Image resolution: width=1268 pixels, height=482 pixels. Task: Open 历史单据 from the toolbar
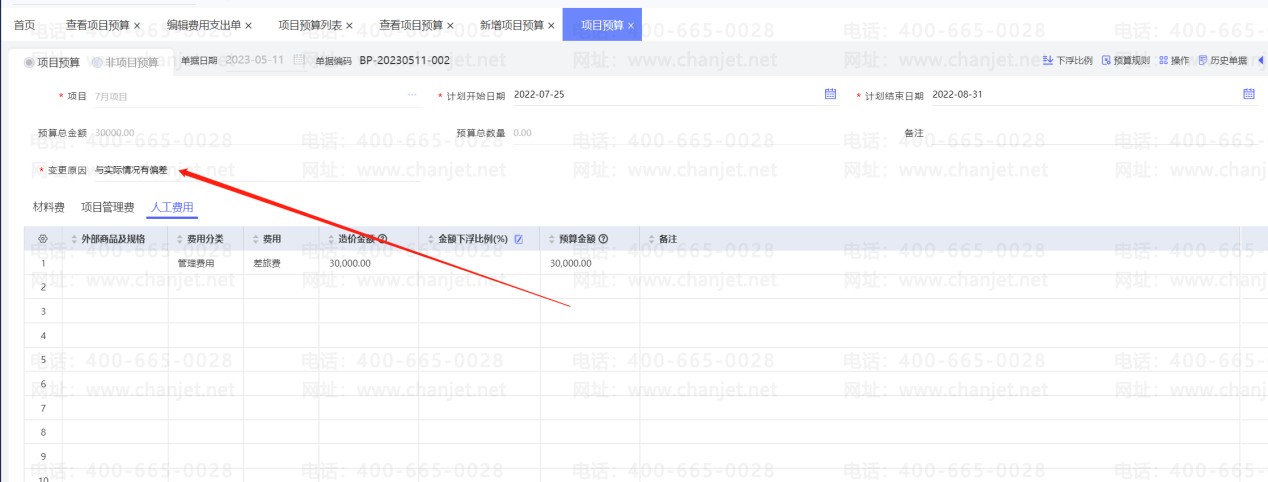click(1222, 61)
